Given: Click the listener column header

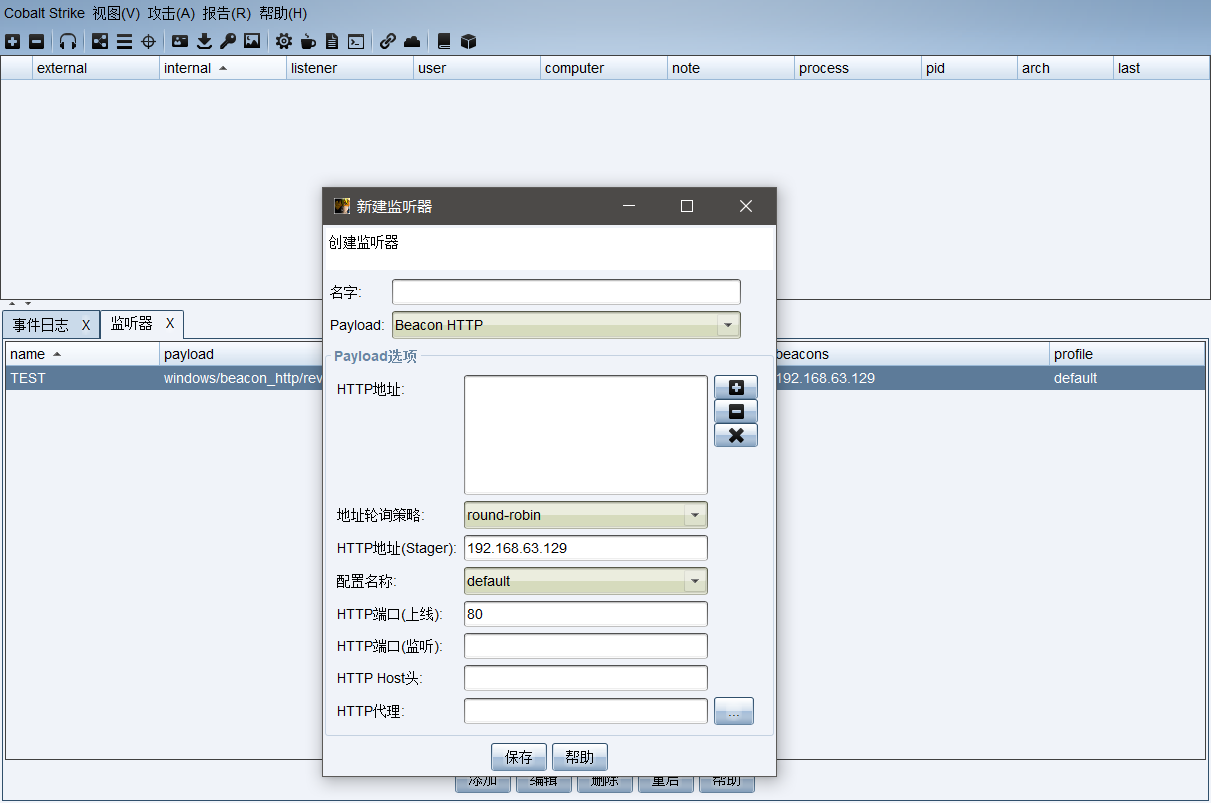Looking at the screenshot, I should point(350,68).
